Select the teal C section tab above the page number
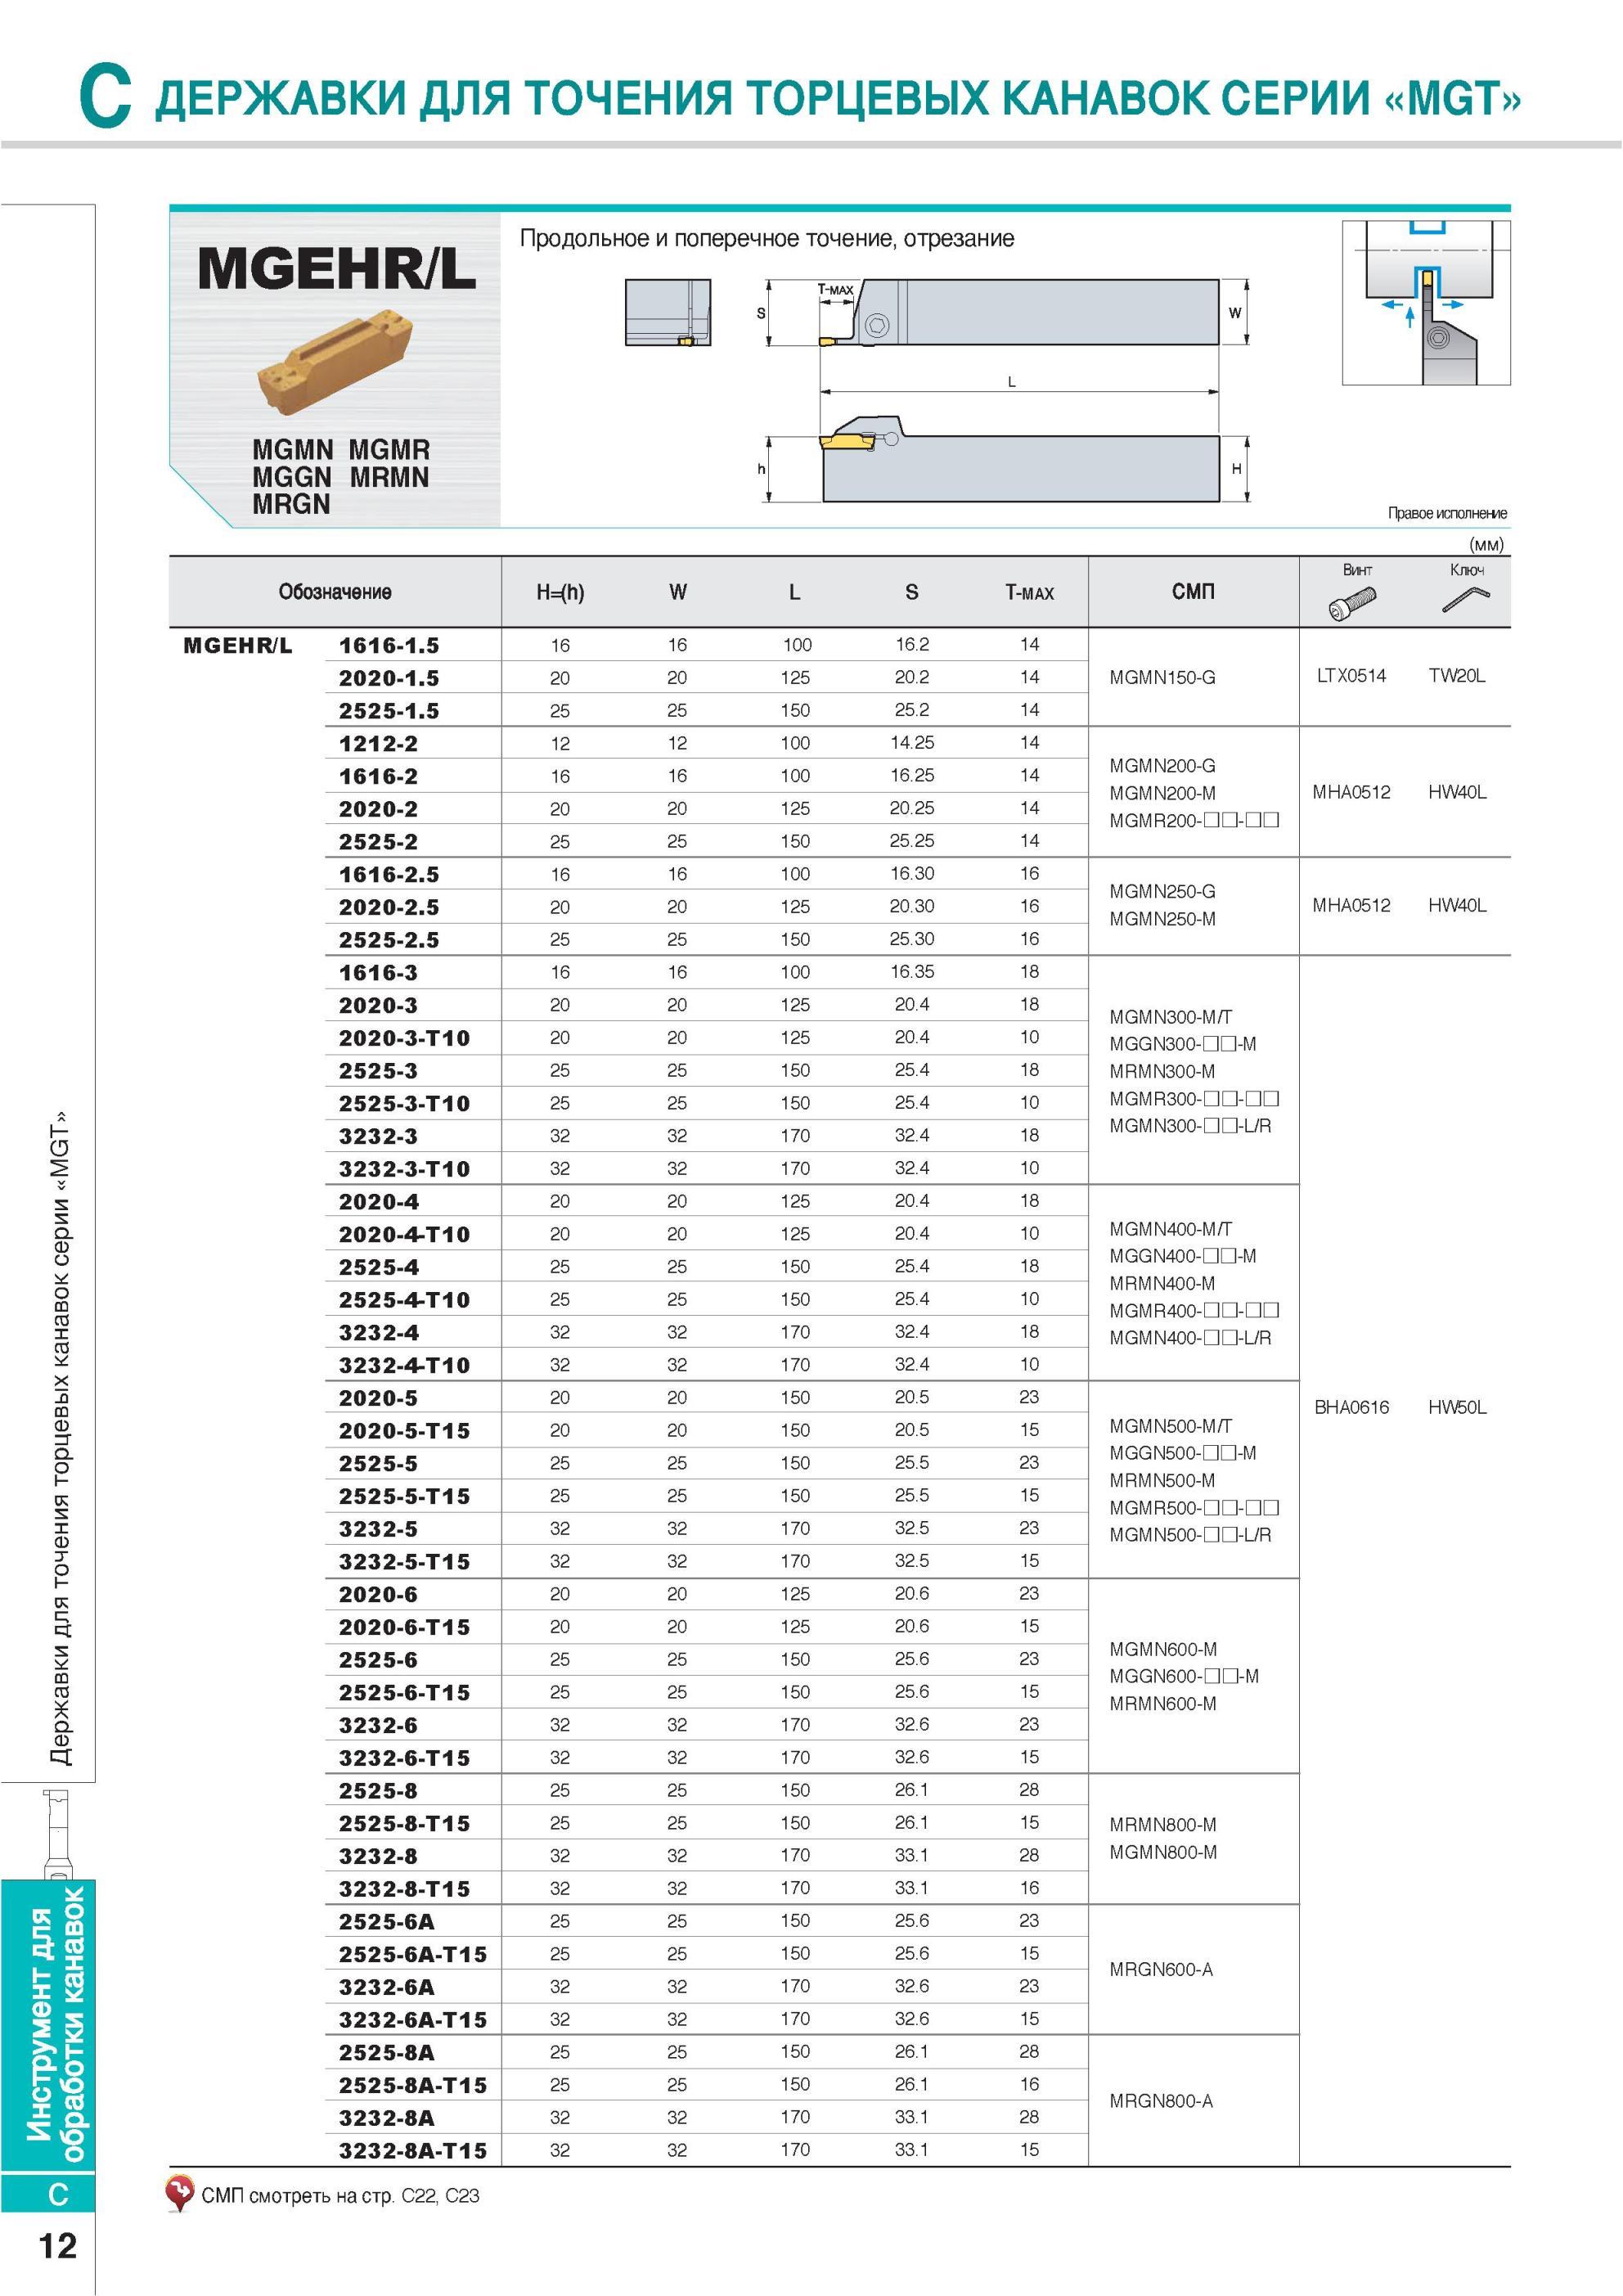The height and width of the screenshot is (2296, 1623). 50,2193
